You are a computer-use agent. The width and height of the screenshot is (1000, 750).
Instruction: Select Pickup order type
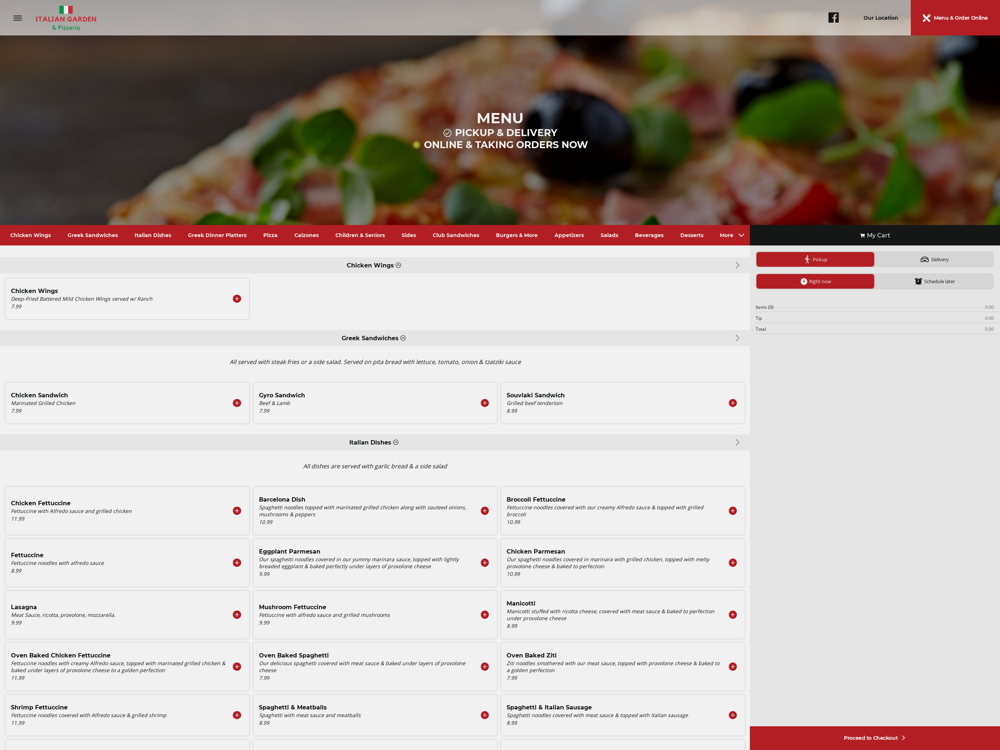click(815, 260)
